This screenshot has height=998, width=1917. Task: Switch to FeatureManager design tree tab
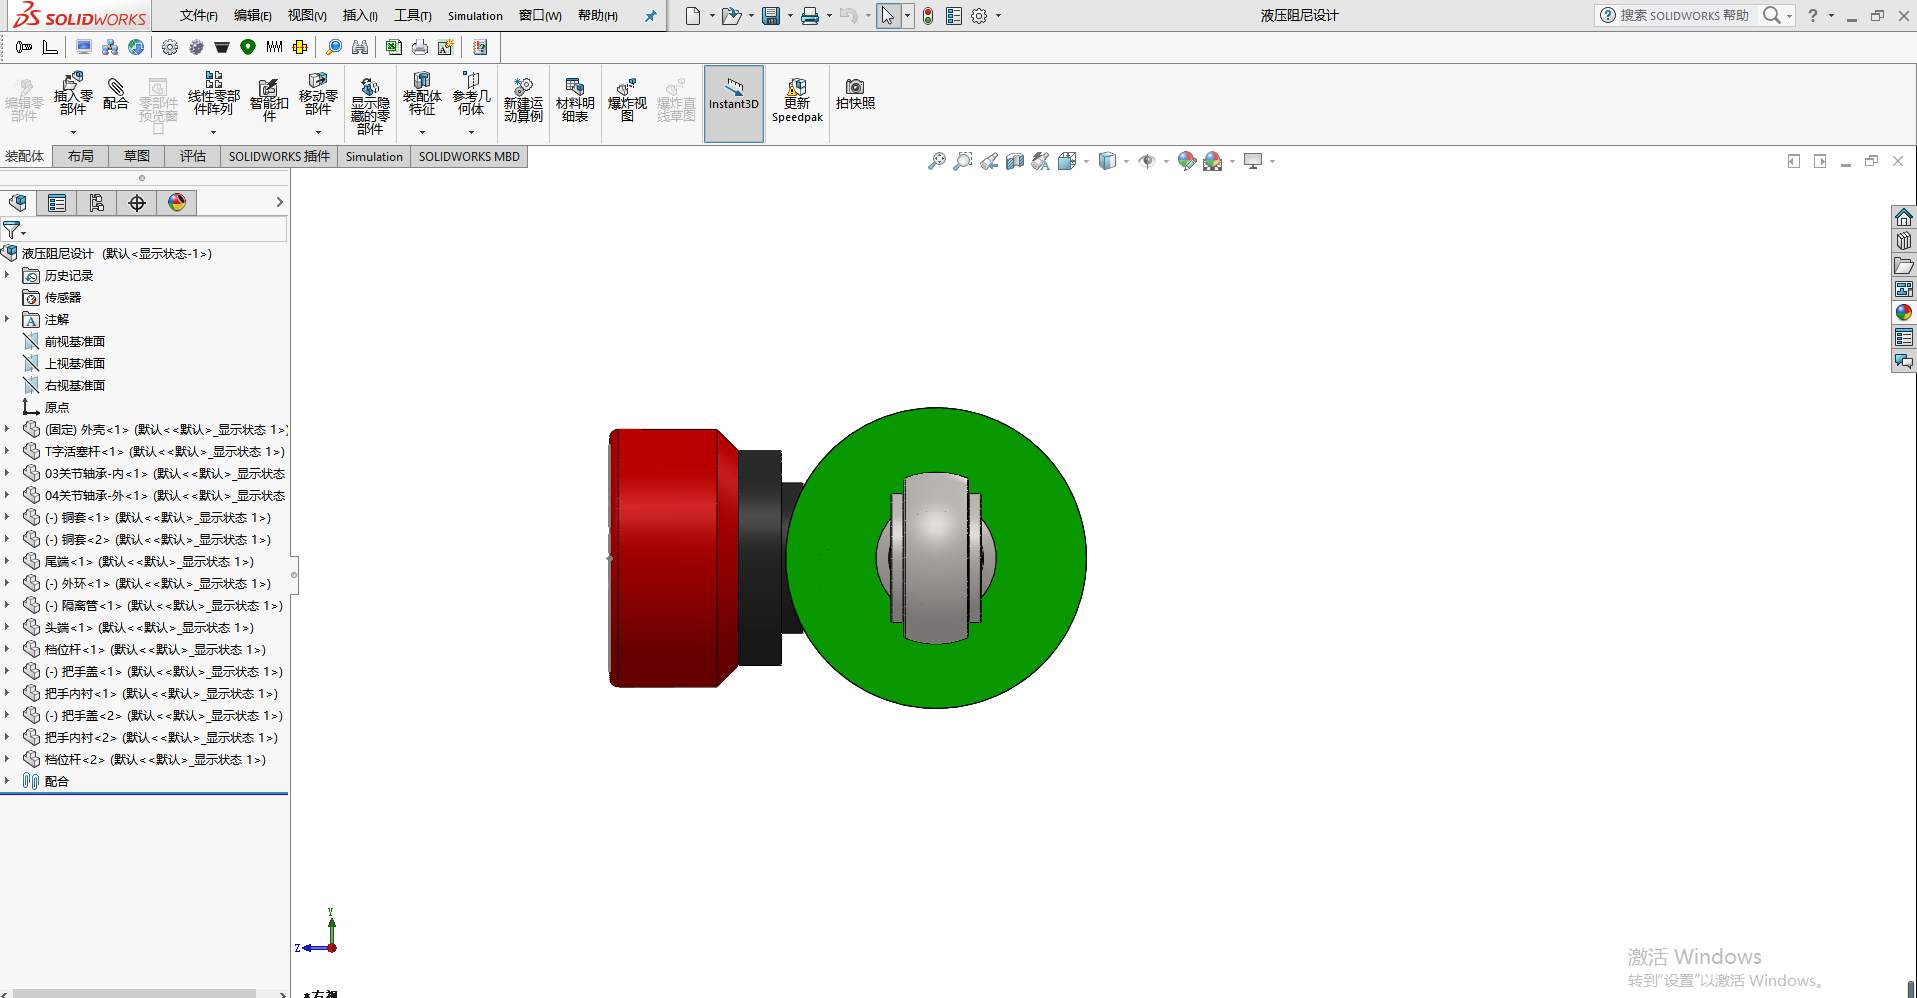(x=18, y=203)
